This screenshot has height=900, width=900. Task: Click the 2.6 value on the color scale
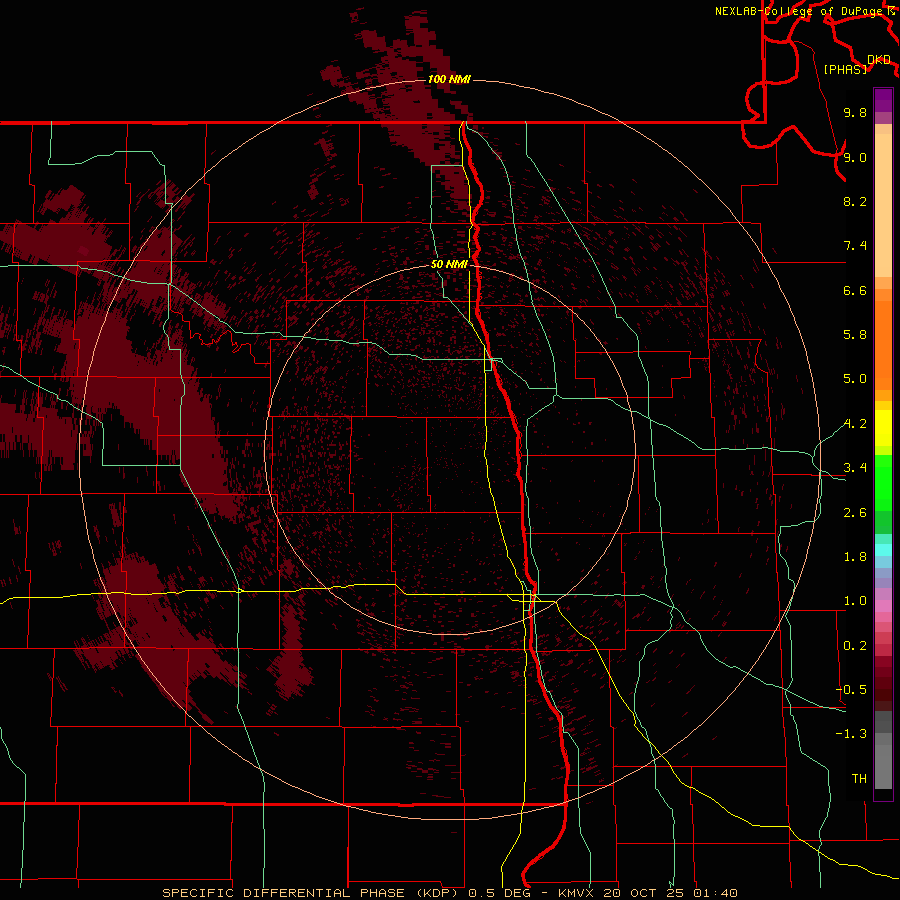click(855, 513)
